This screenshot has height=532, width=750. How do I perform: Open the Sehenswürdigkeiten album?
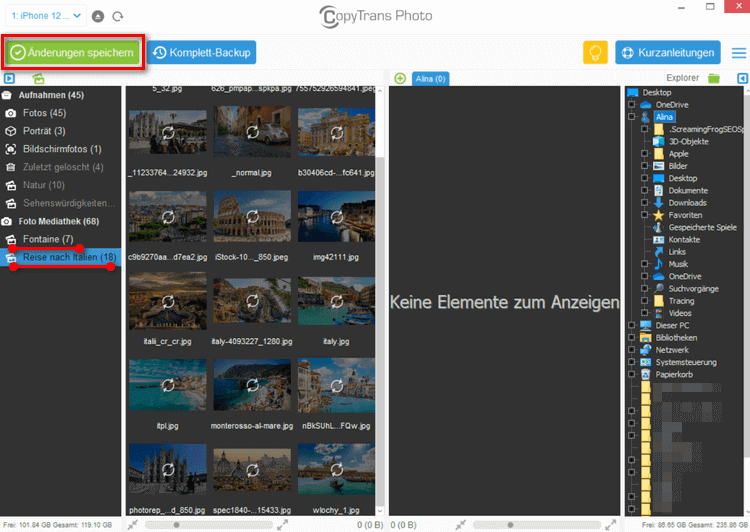(x=69, y=203)
